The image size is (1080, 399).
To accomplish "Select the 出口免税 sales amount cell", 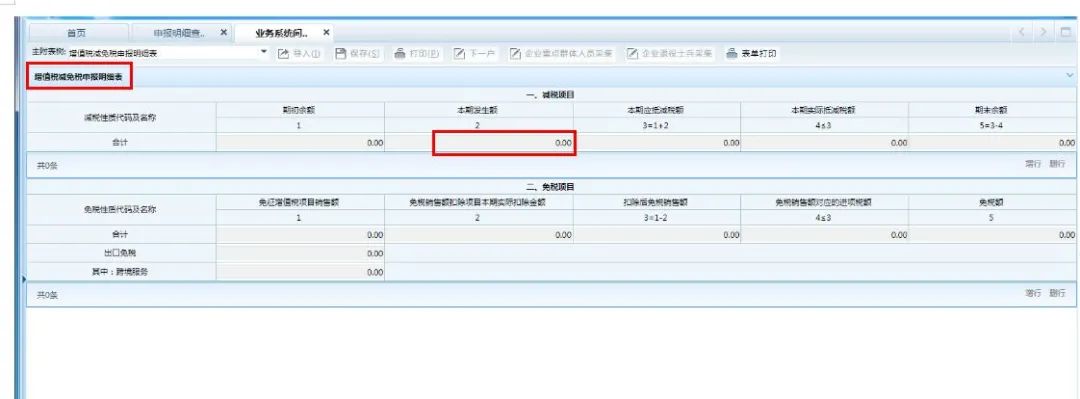I will (x=300, y=254).
